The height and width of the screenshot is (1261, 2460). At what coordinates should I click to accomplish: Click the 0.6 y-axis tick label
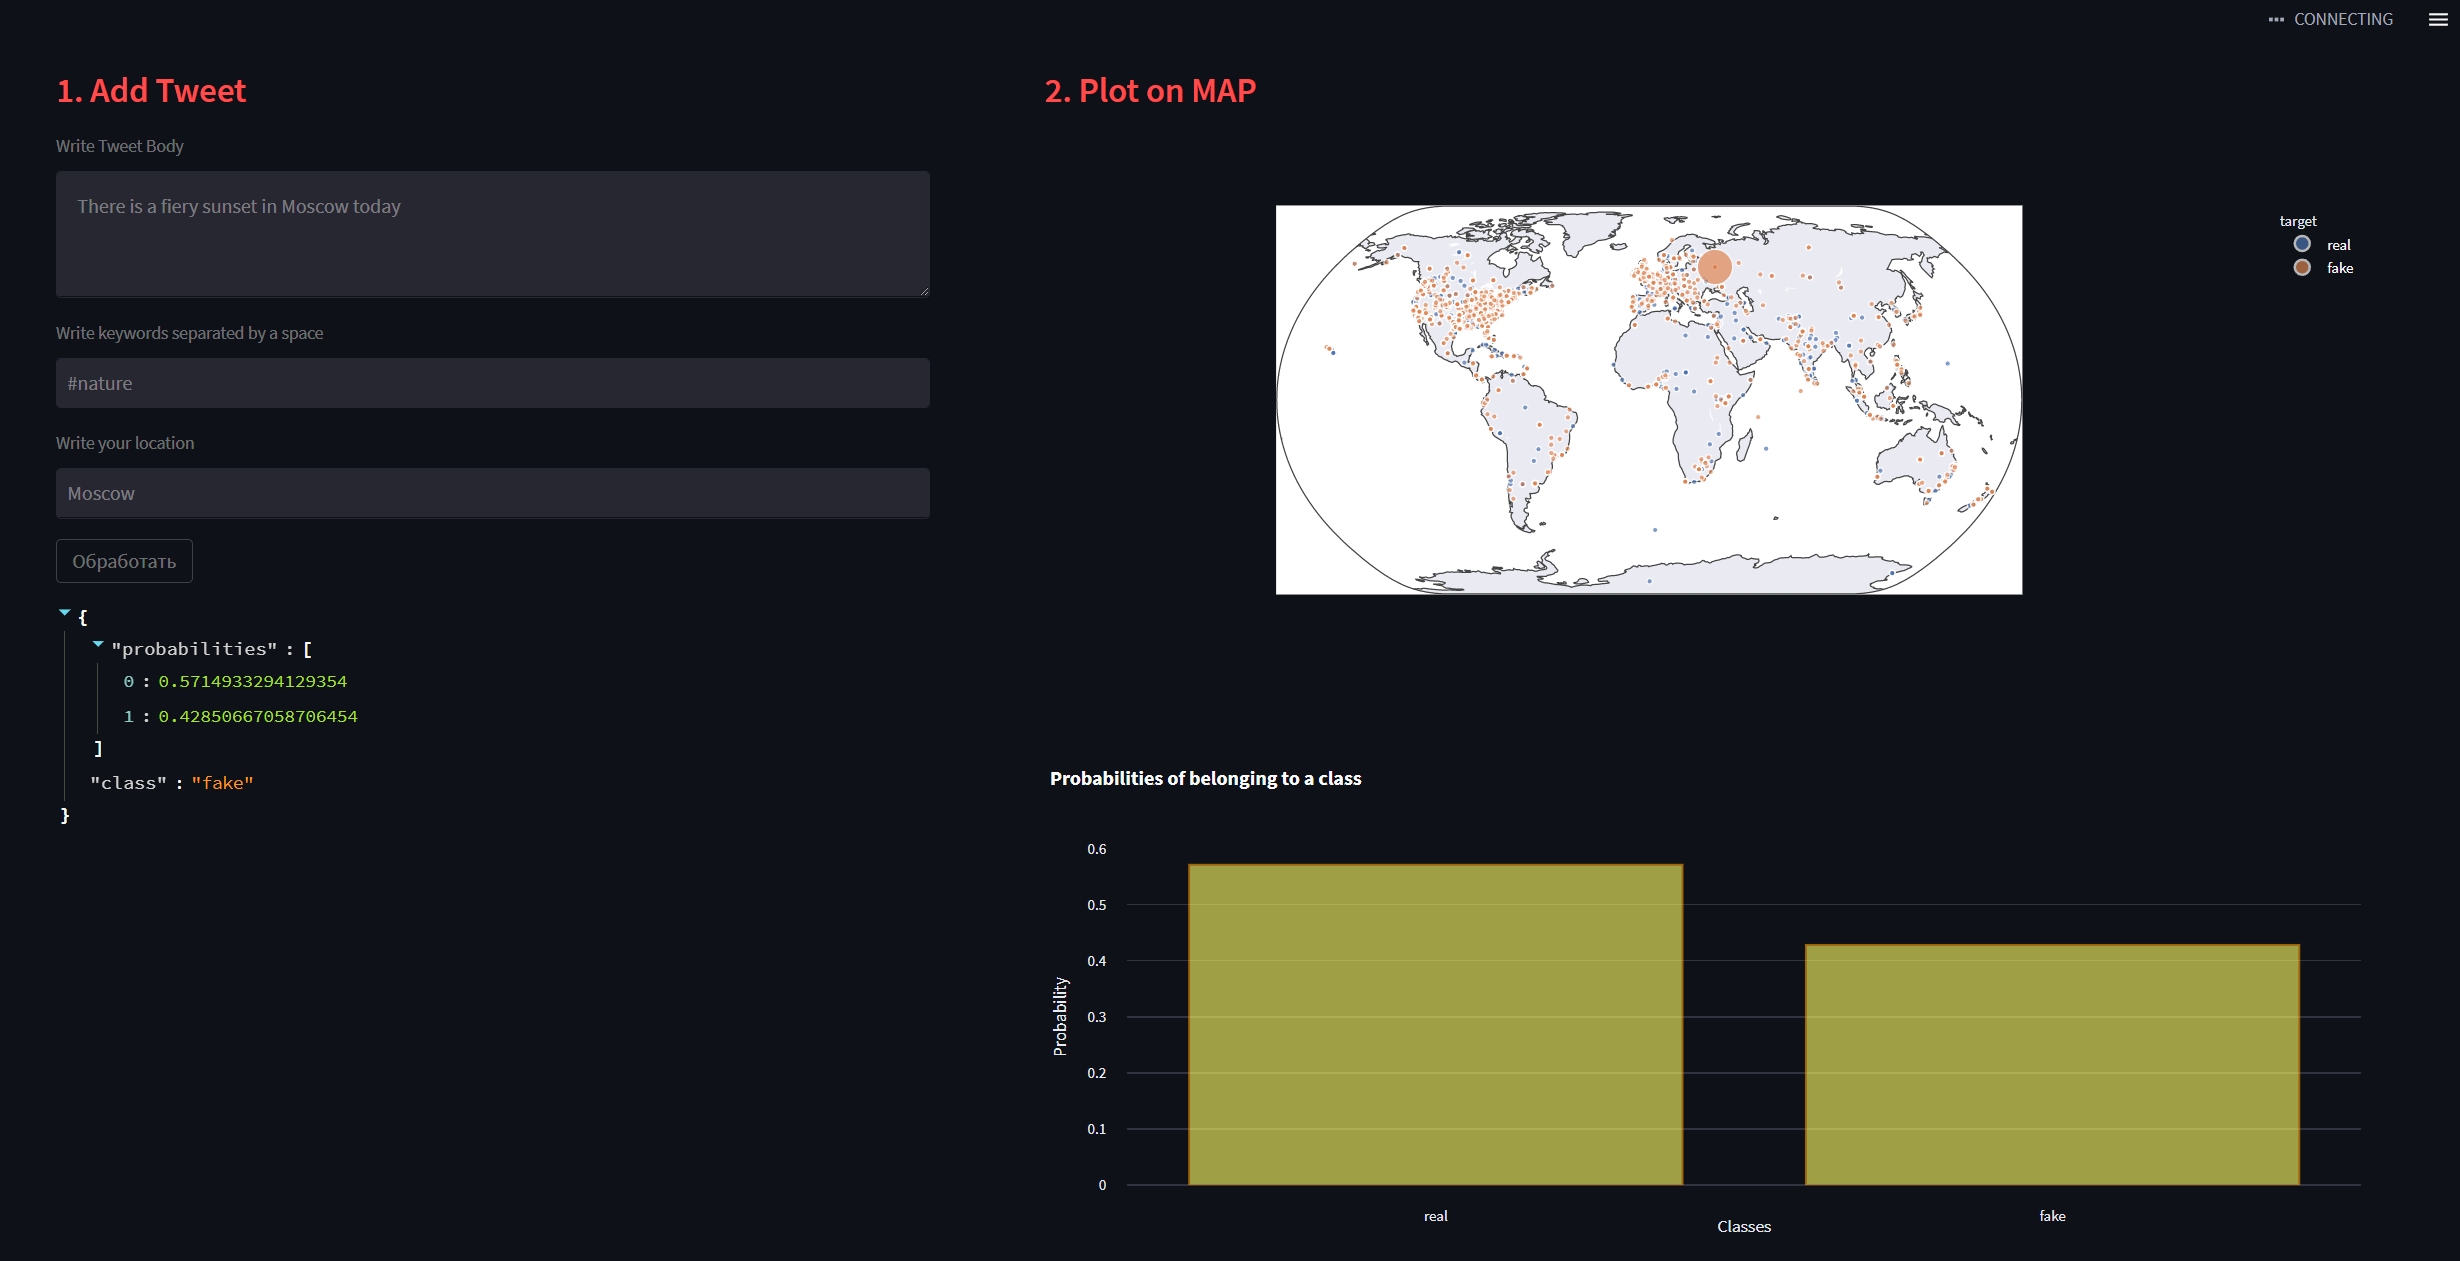pos(1097,849)
